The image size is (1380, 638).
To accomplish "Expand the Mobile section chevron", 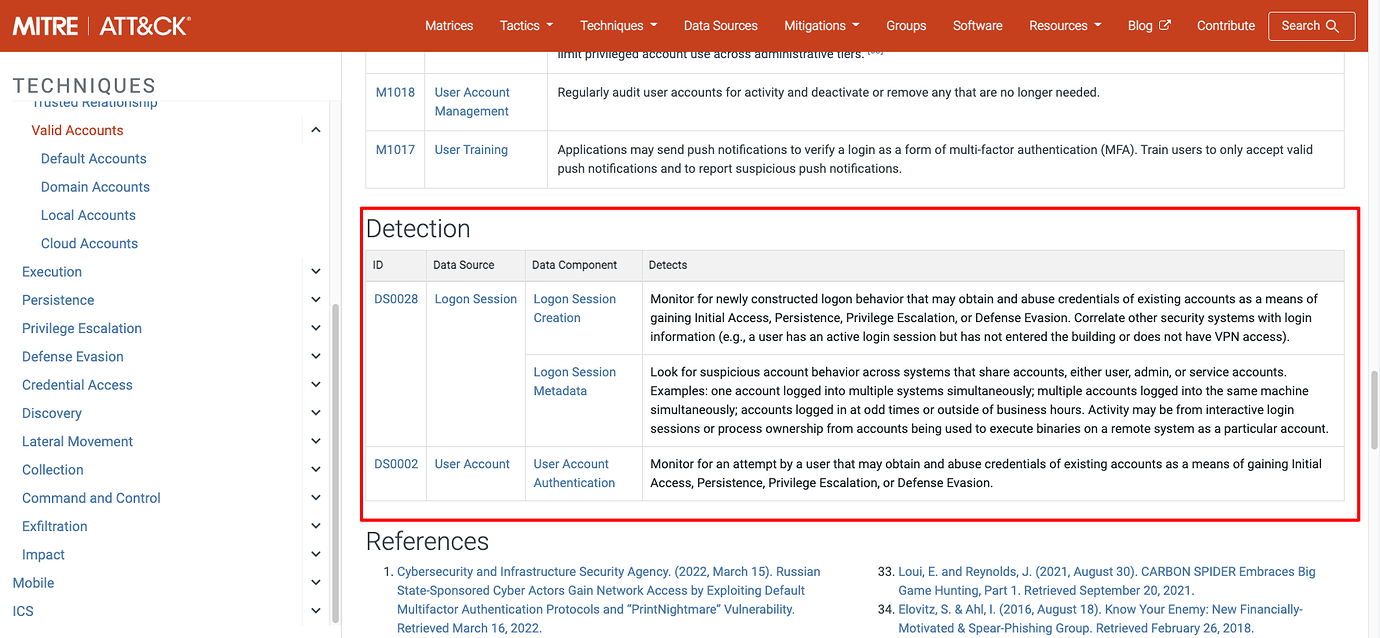I will coord(315,583).
